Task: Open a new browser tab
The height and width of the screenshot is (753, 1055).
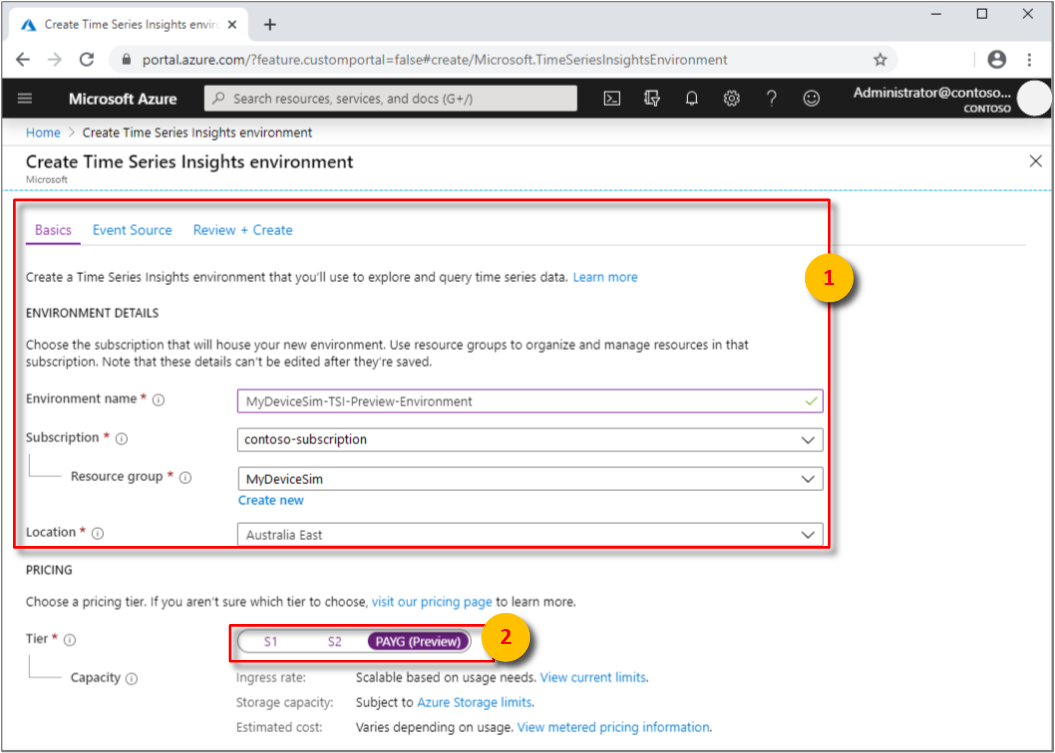Action: point(270,25)
